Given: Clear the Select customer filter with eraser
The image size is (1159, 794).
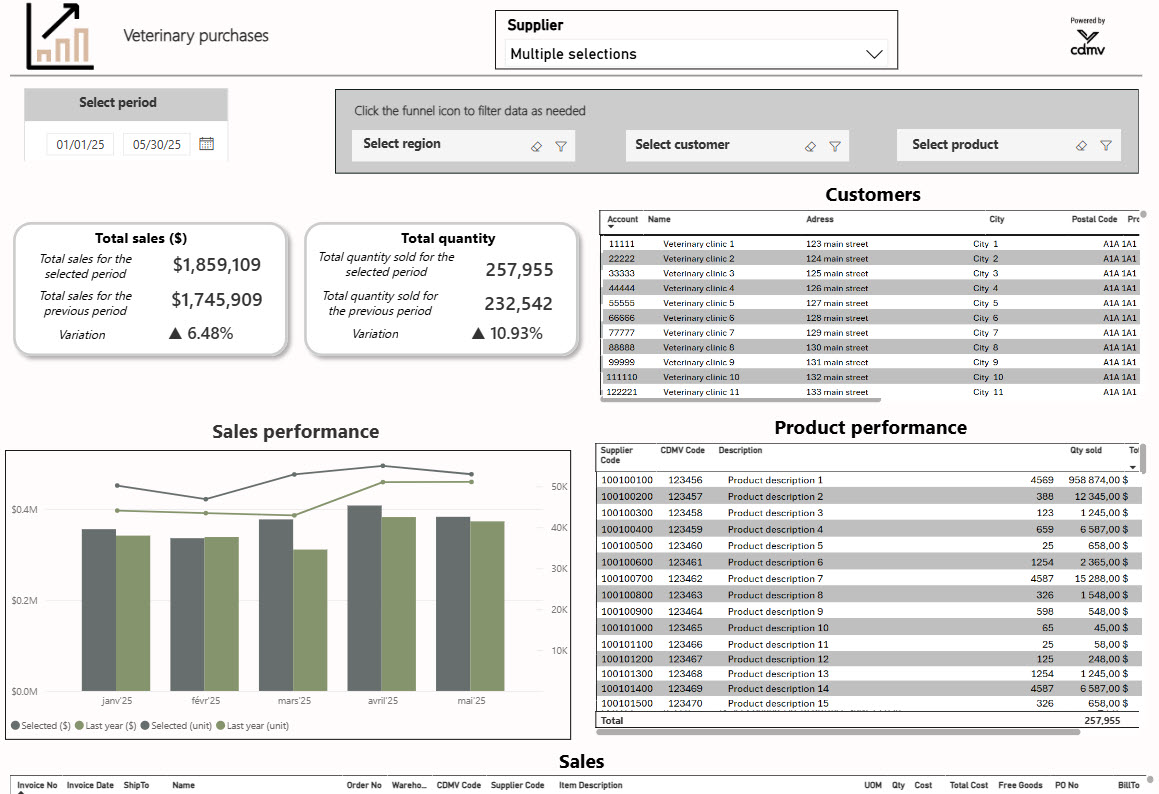Looking at the screenshot, I should [810, 146].
